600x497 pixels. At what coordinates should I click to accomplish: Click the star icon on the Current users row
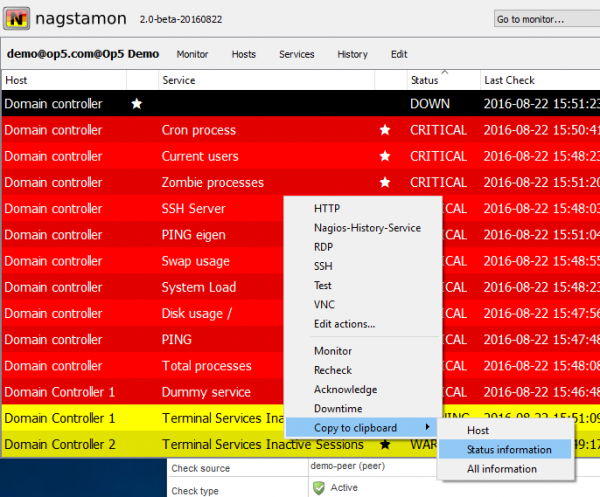(384, 156)
